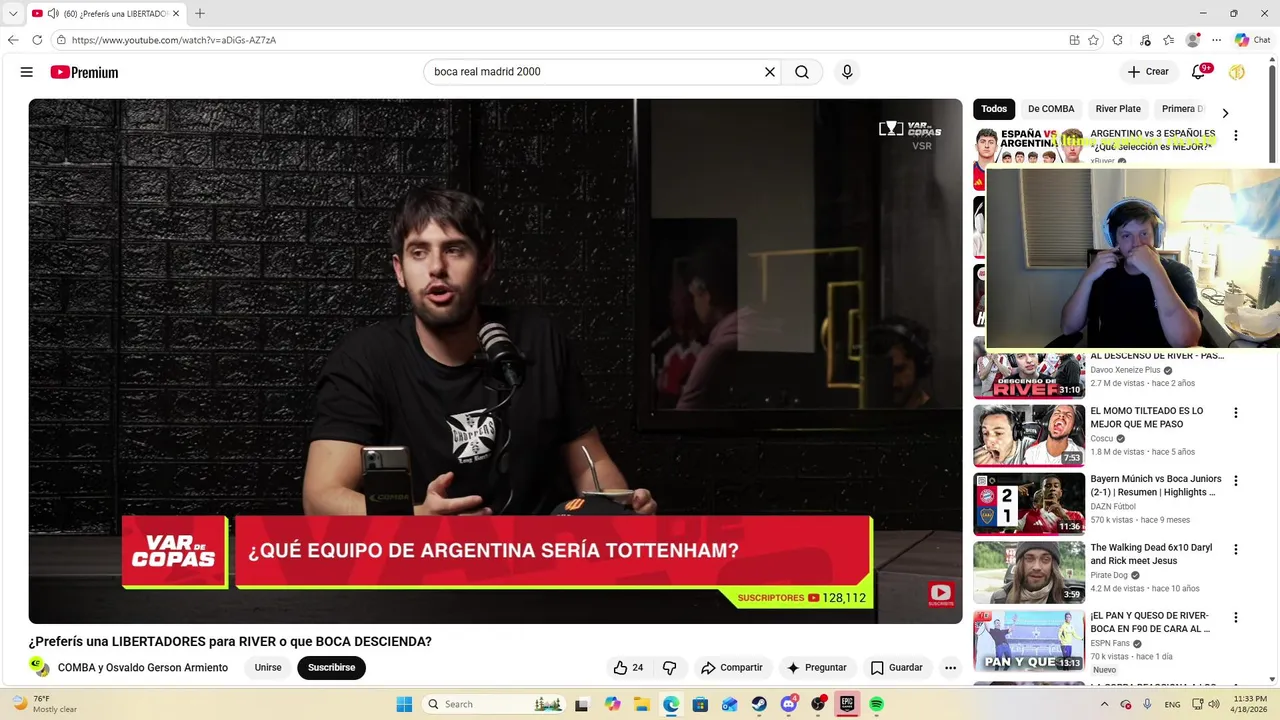
Task: Reload the page
Action: click(x=37, y=40)
